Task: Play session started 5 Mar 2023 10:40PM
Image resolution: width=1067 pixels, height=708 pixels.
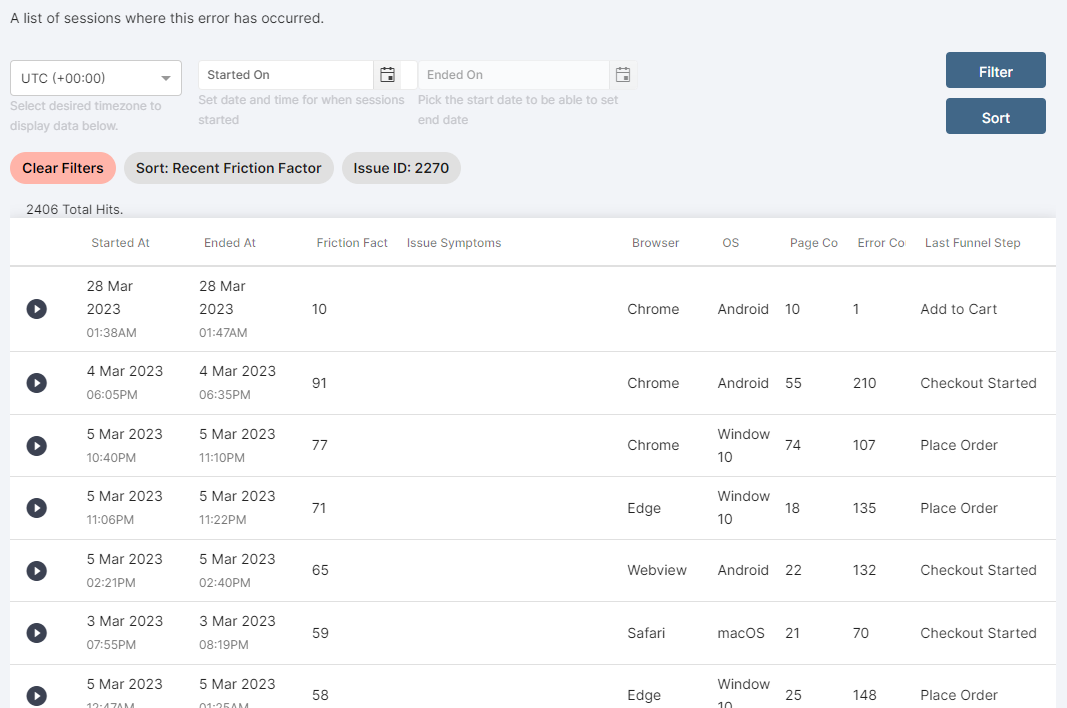Action: 37,446
